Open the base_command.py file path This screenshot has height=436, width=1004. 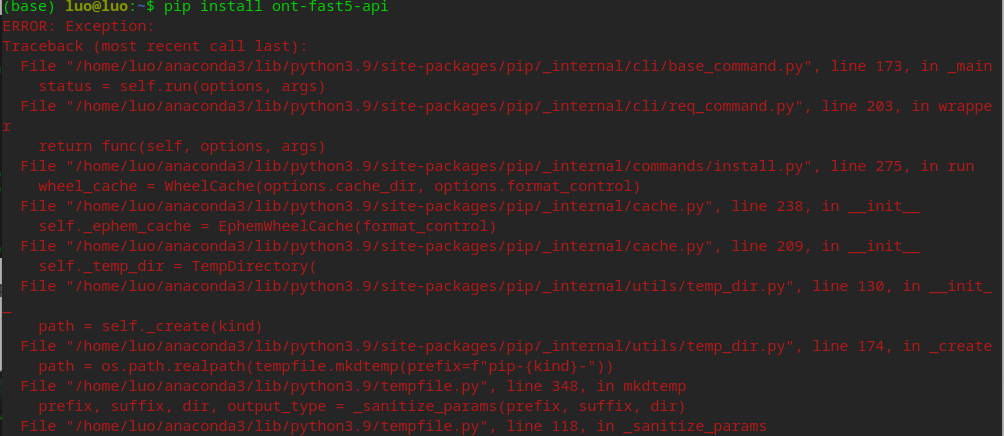pos(437,67)
